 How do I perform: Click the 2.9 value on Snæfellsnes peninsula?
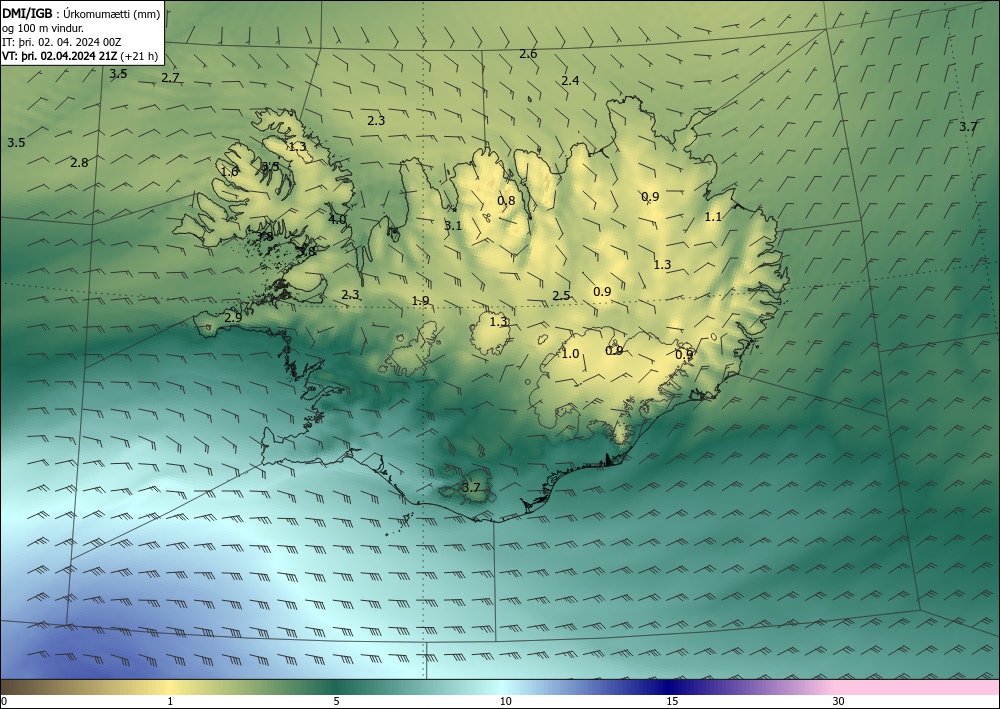click(233, 317)
